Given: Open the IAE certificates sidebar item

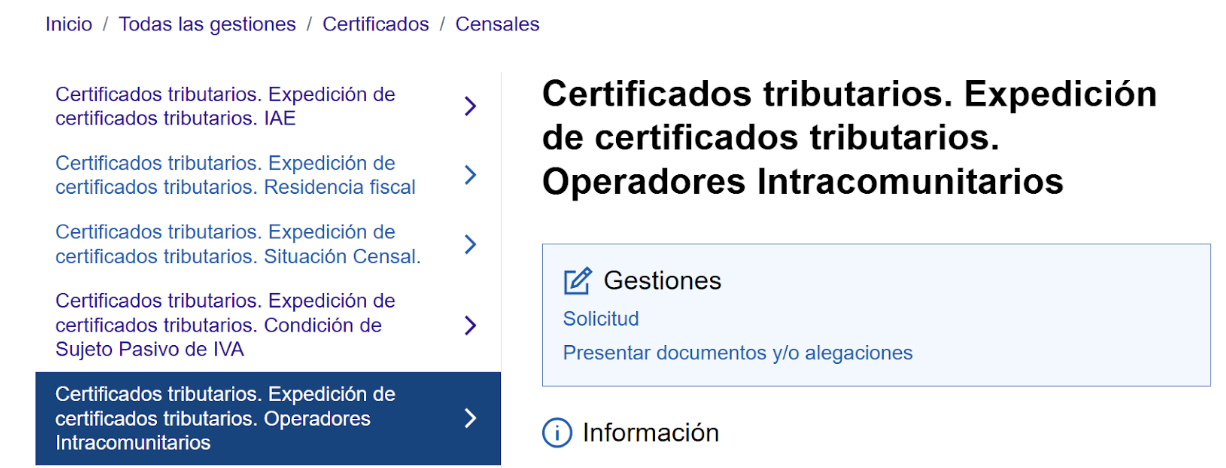Looking at the screenshot, I should pos(268,106).
